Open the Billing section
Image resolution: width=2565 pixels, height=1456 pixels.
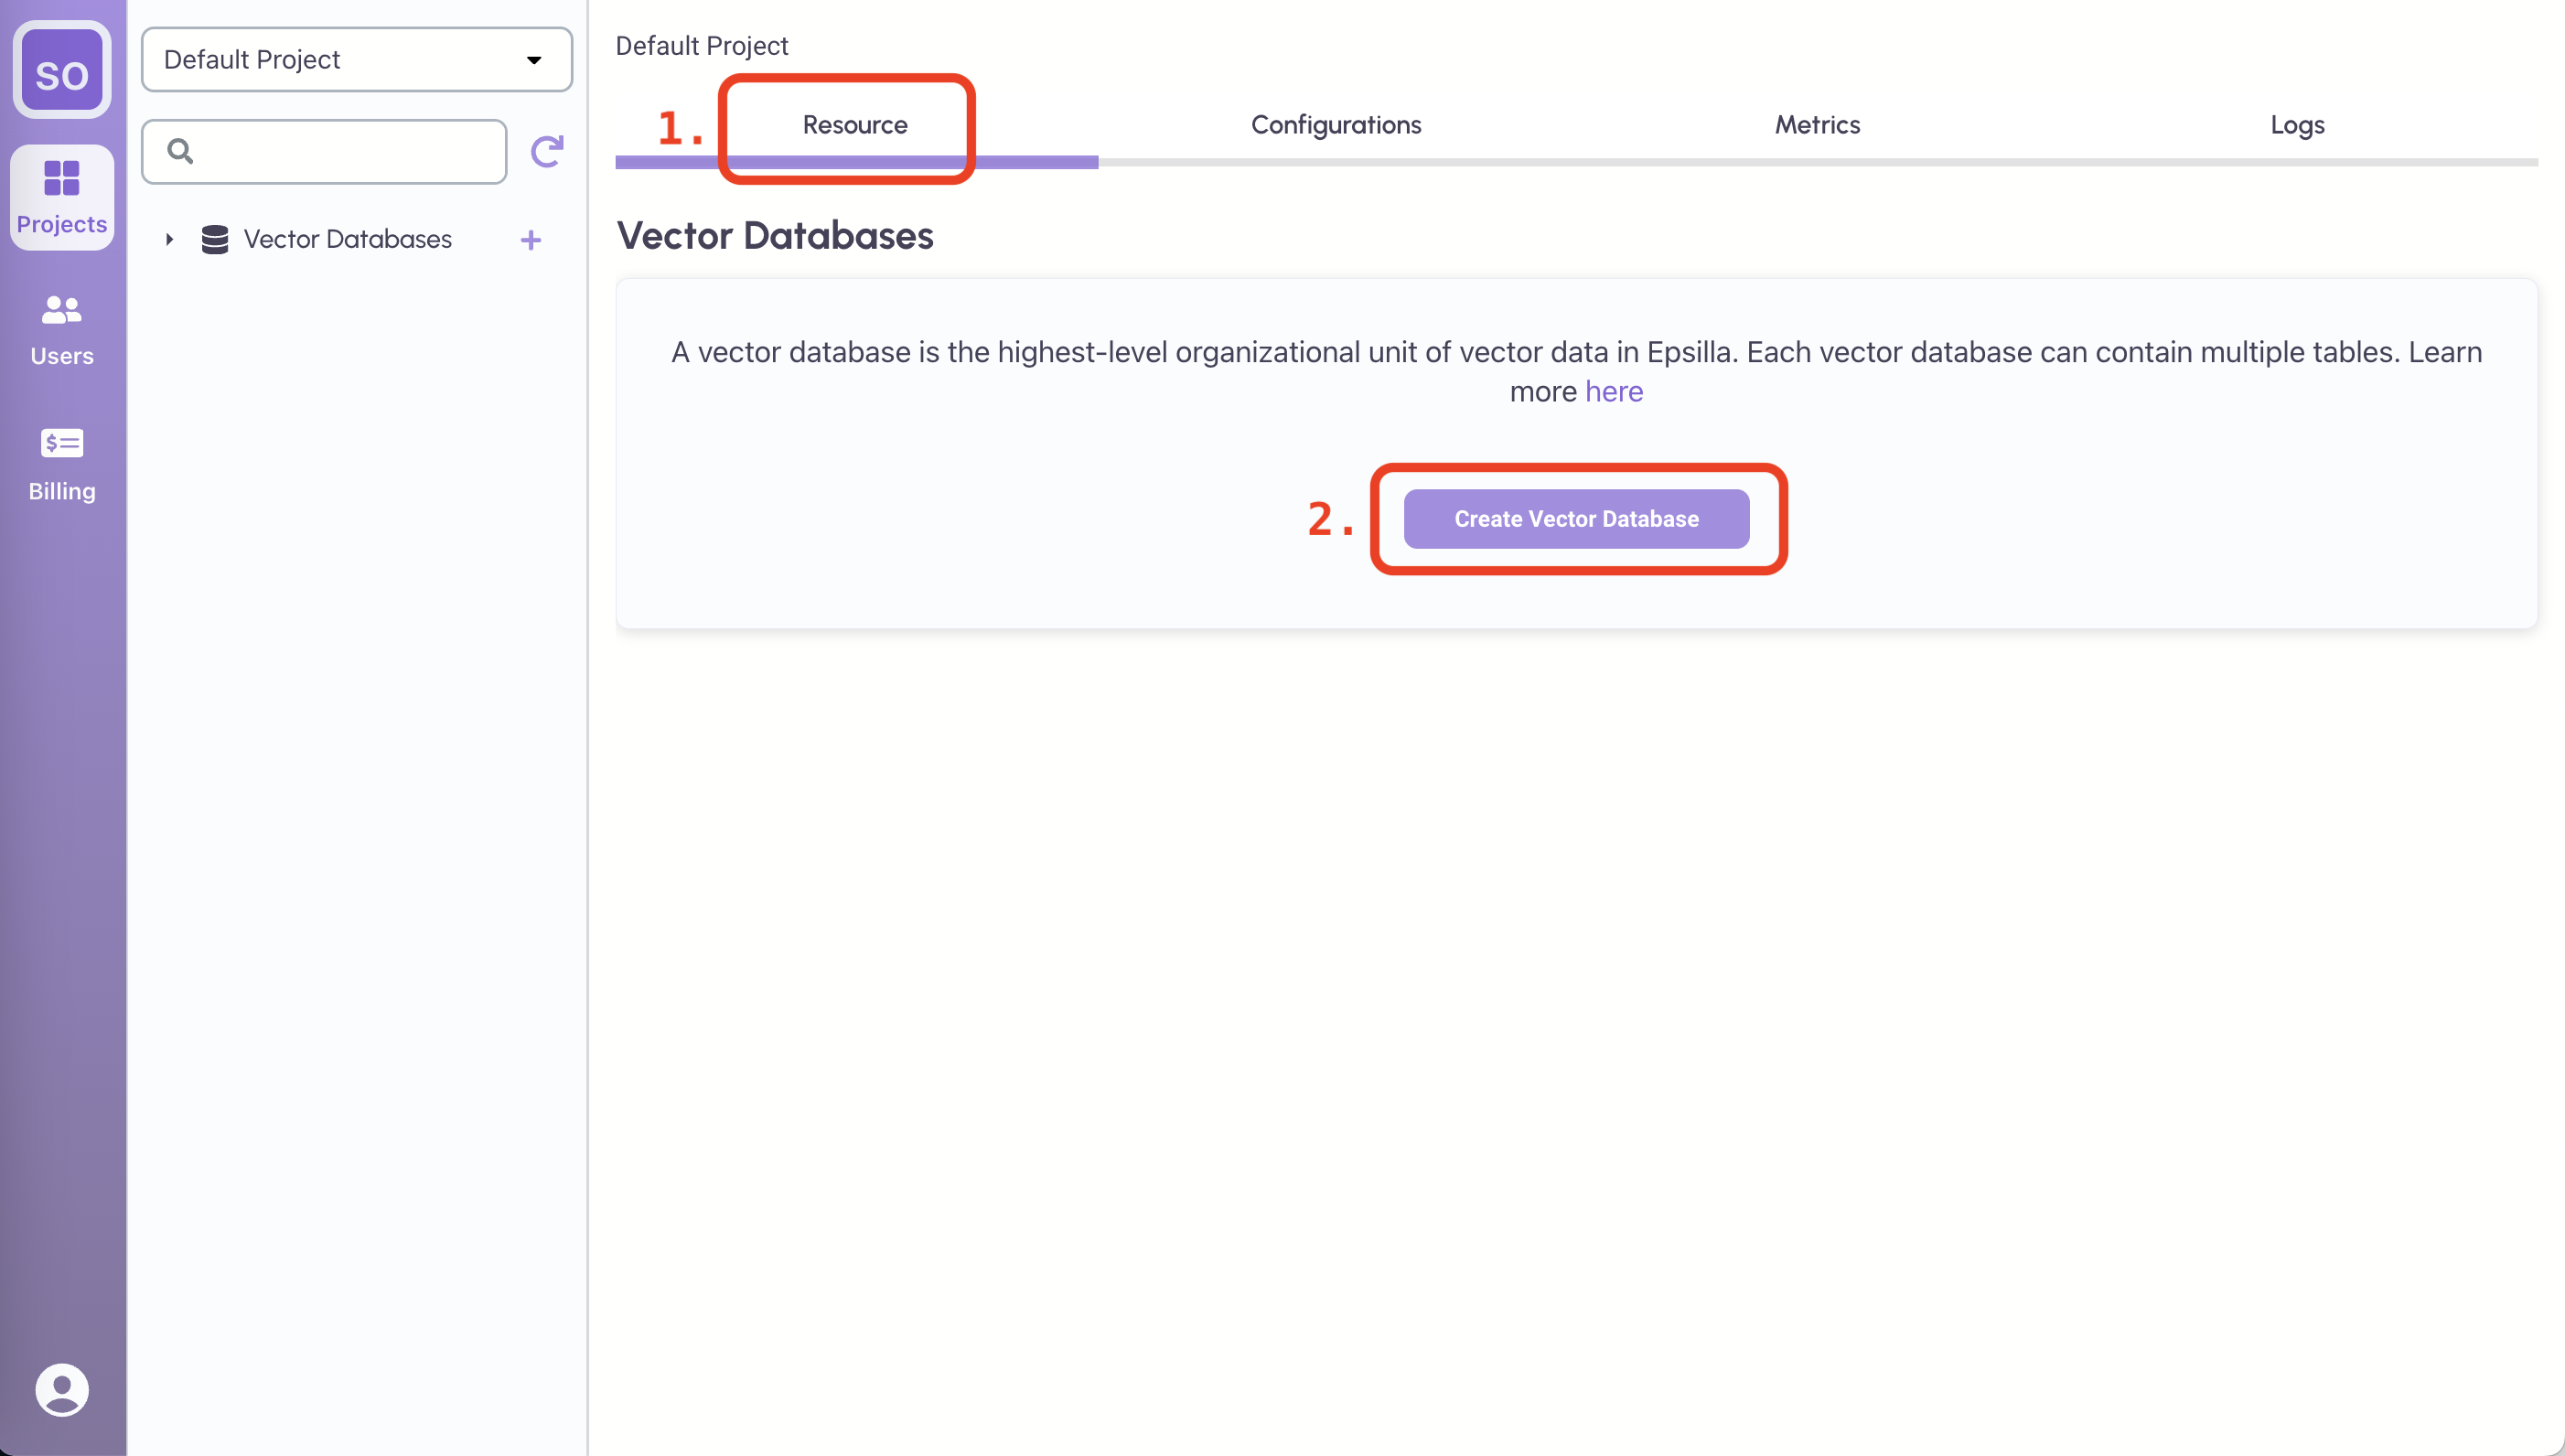point(62,465)
